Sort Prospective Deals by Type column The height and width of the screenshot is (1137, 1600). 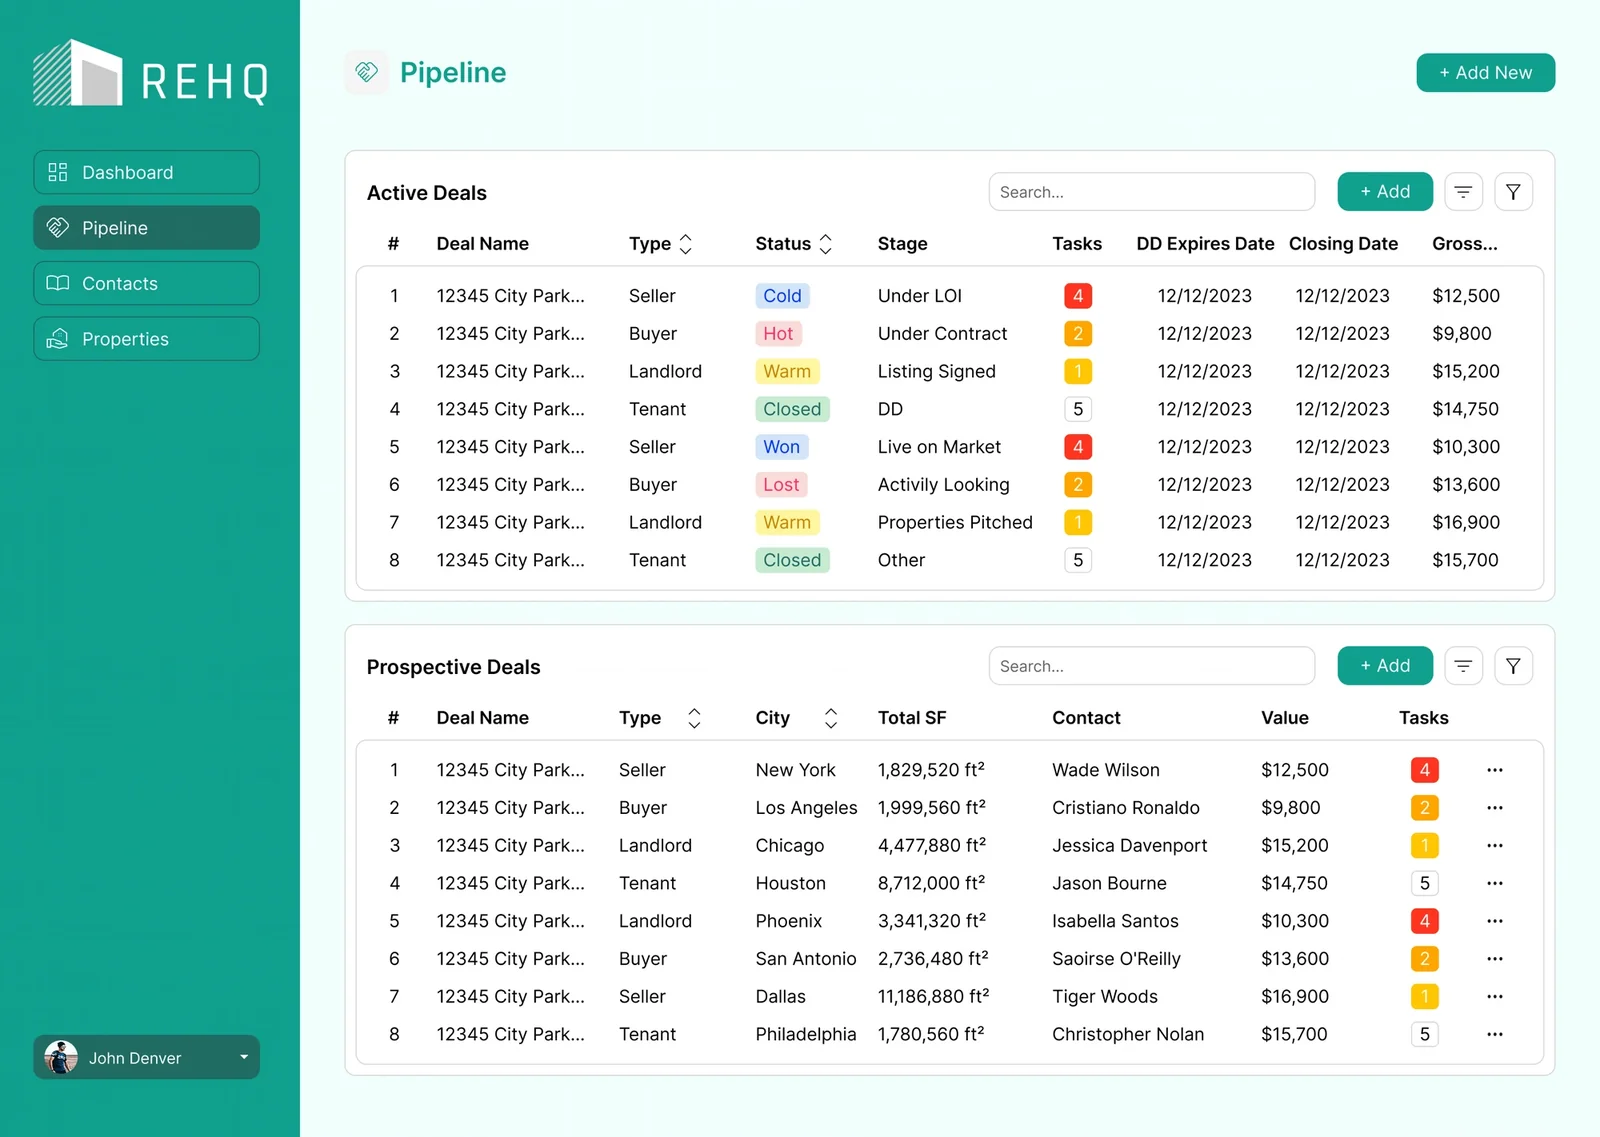click(694, 718)
